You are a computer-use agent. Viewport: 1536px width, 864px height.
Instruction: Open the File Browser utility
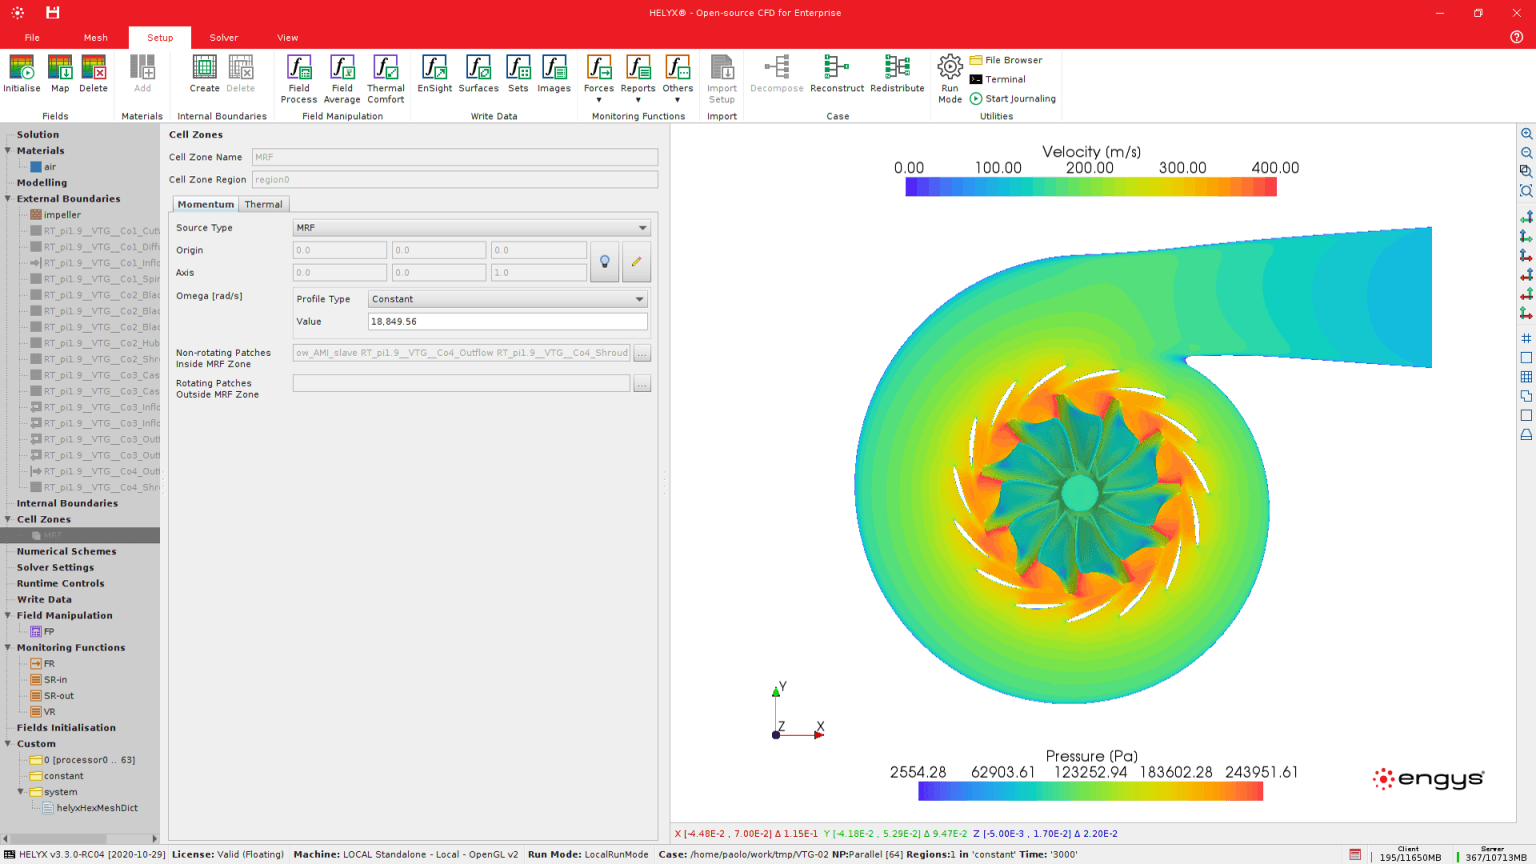click(x=1013, y=60)
